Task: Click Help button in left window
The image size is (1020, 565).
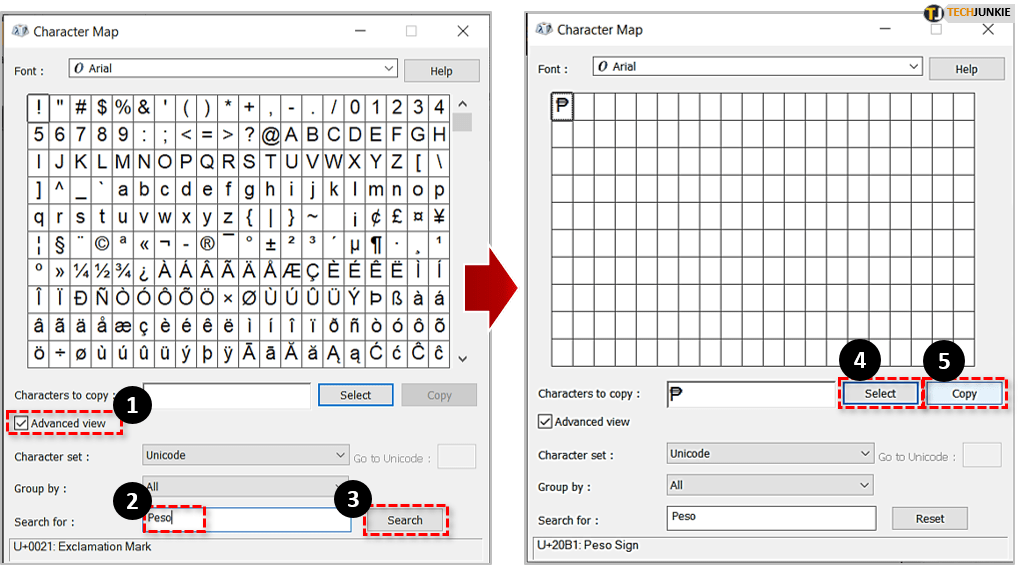Action: (441, 71)
